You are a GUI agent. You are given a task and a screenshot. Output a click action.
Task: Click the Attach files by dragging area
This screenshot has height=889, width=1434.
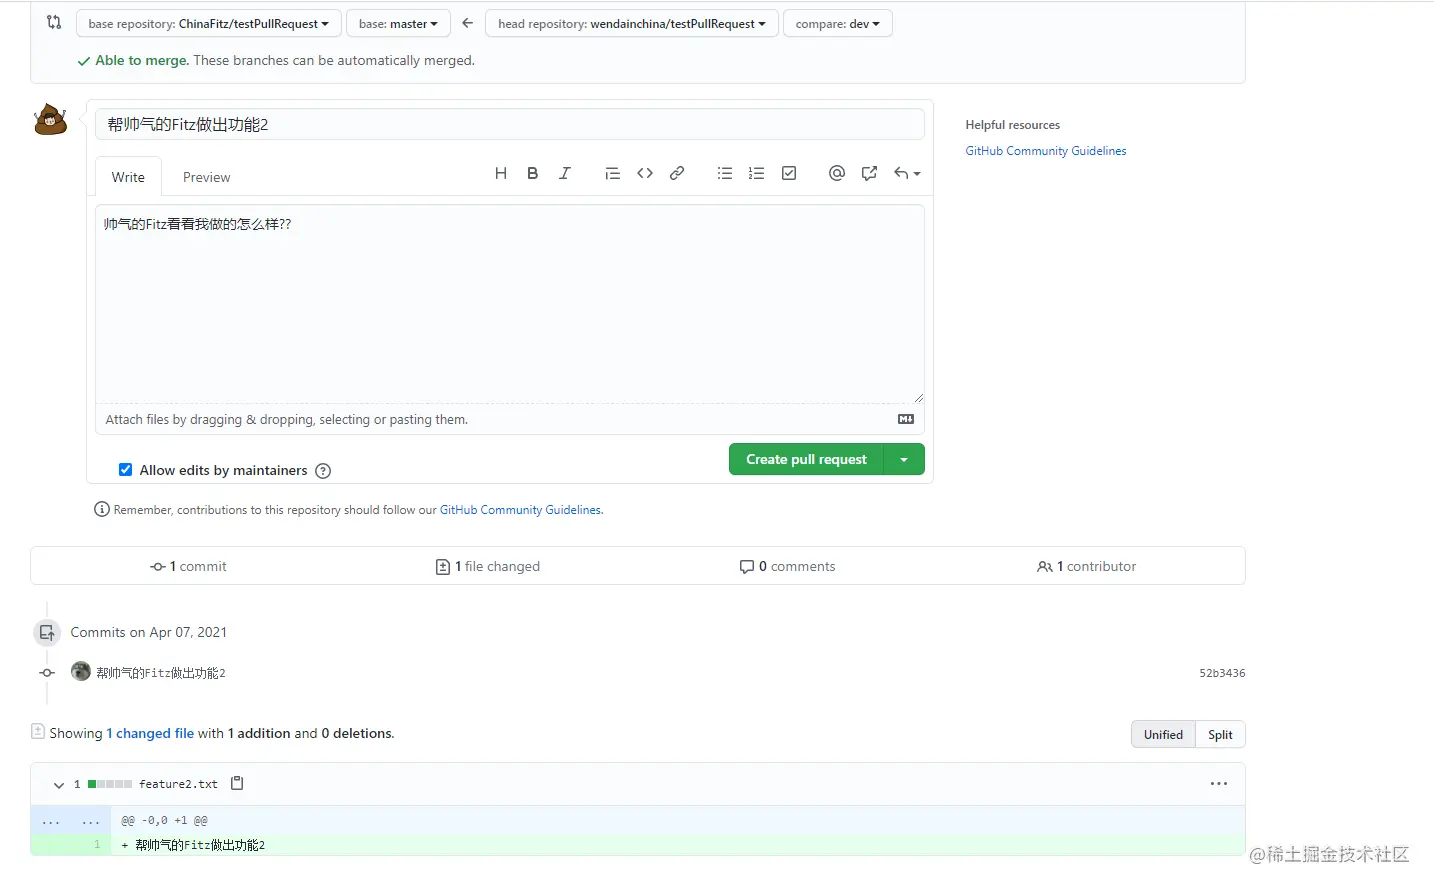pyautogui.click(x=510, y=419)
